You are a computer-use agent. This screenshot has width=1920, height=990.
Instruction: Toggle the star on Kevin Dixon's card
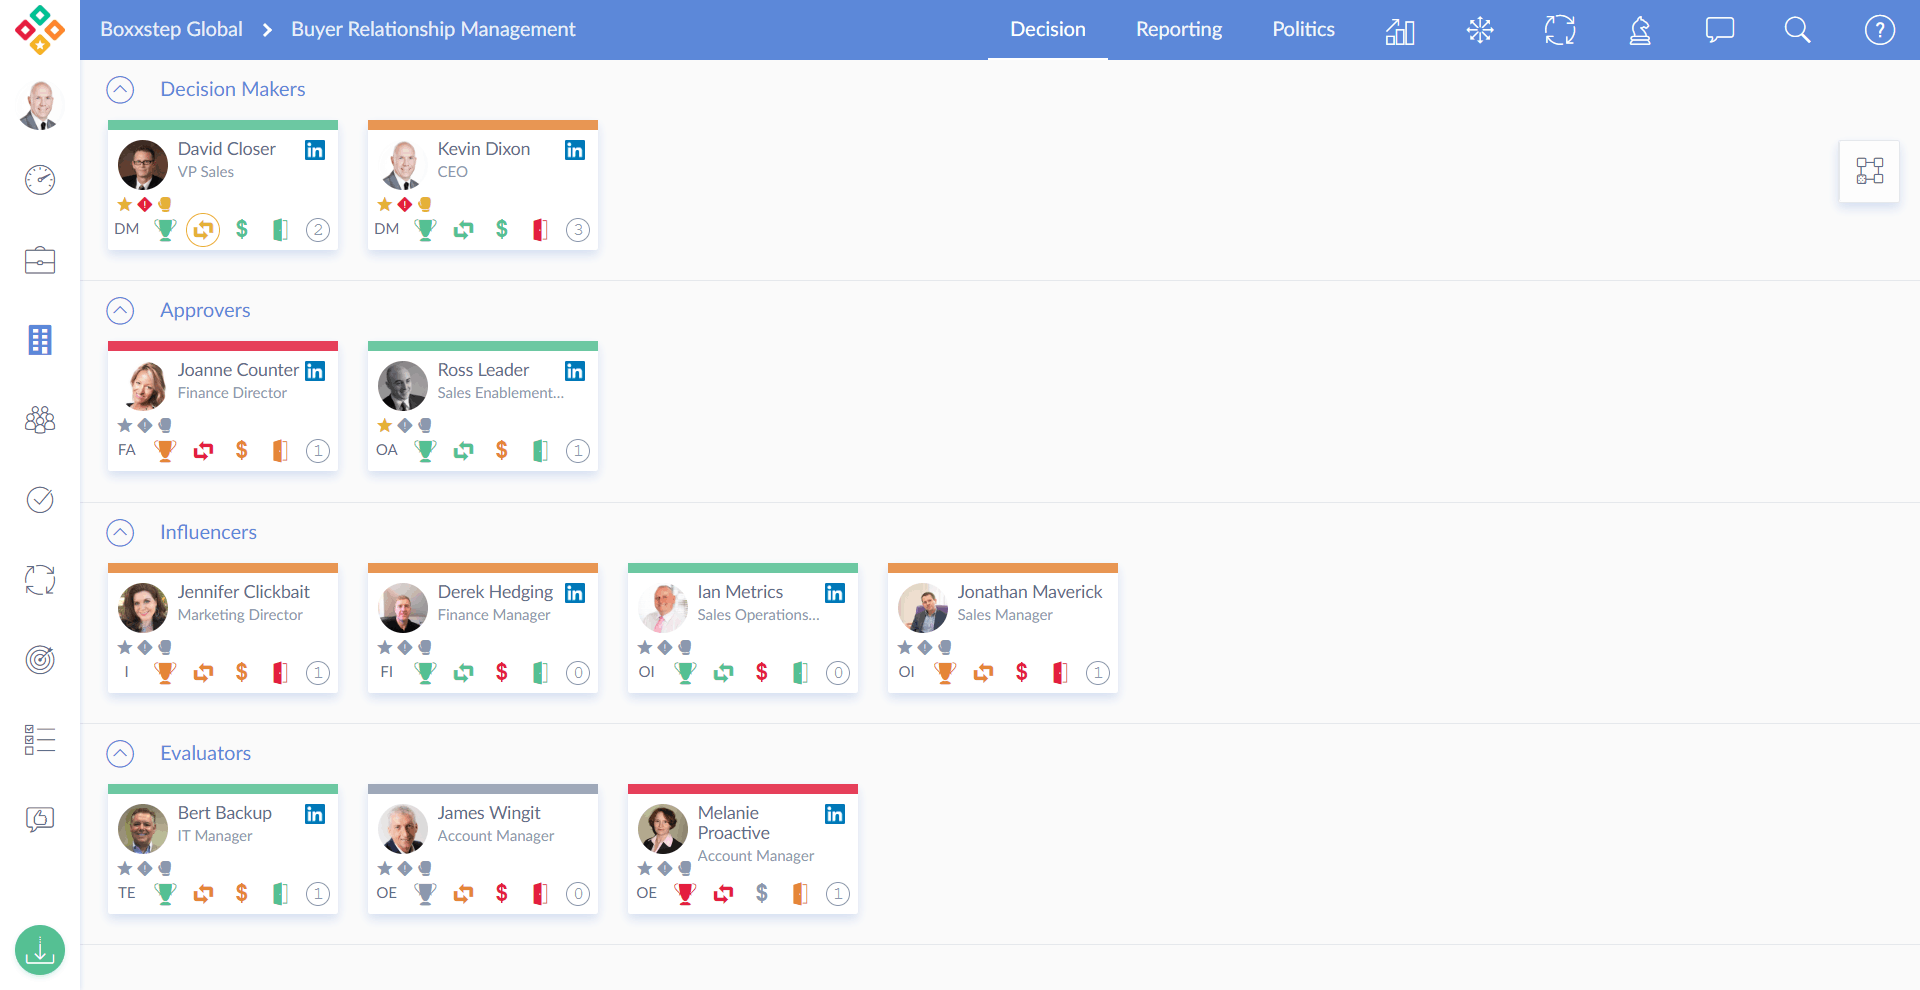point(385,204)
